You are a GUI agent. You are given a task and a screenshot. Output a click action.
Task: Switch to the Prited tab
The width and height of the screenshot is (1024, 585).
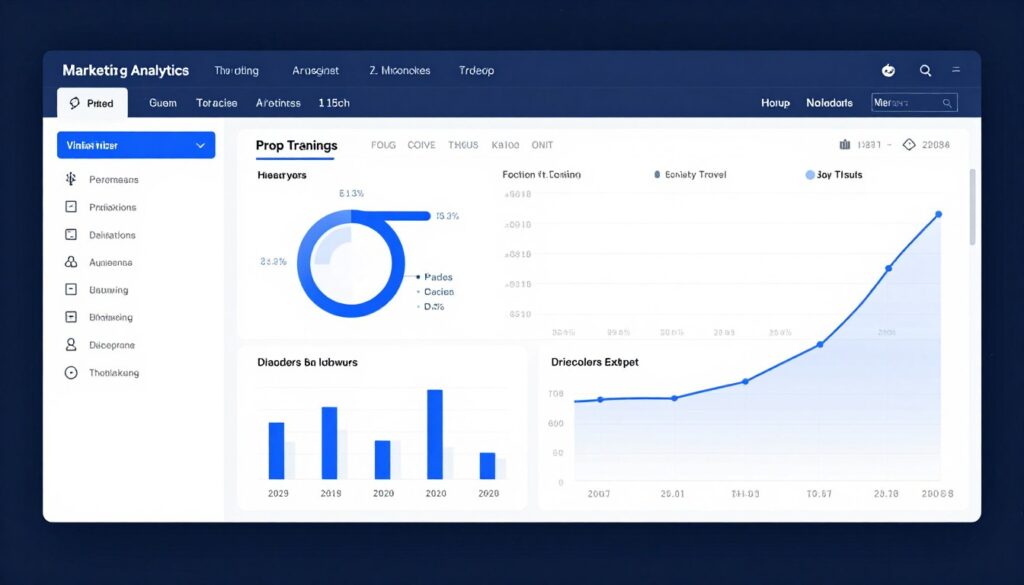[x=92, y=103]
